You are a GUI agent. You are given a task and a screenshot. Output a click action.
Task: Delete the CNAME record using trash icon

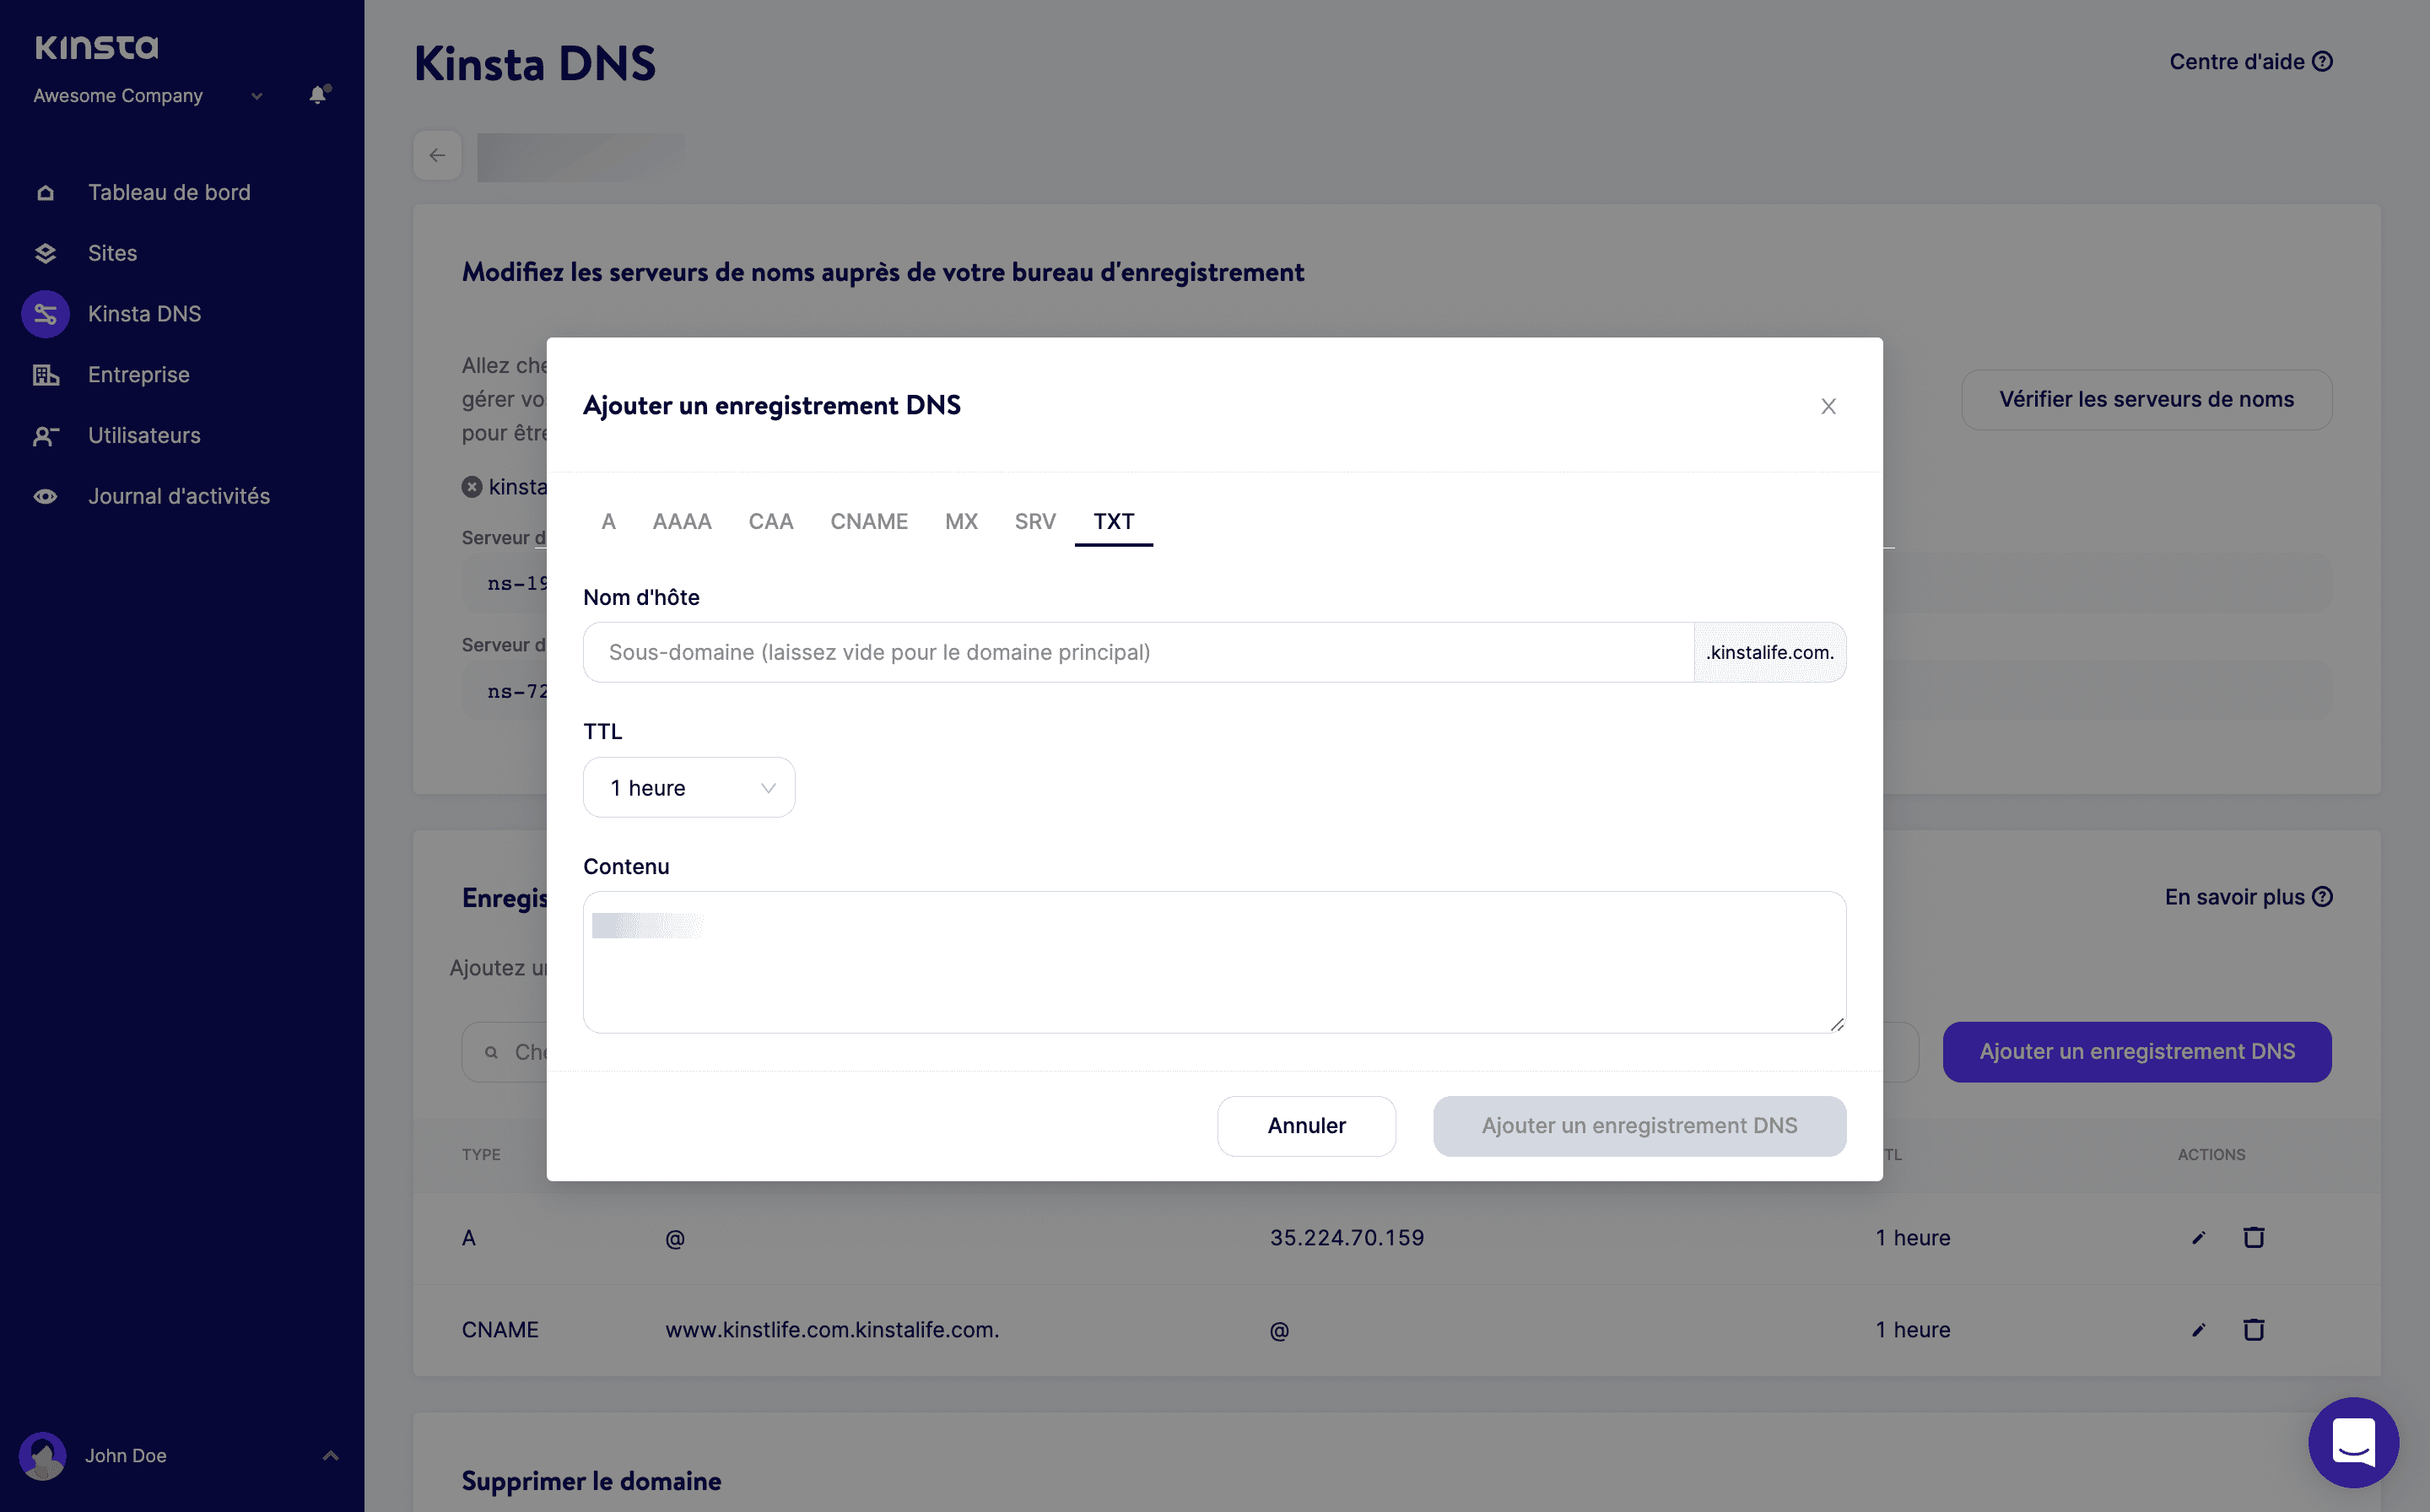pos(2253,1329)
